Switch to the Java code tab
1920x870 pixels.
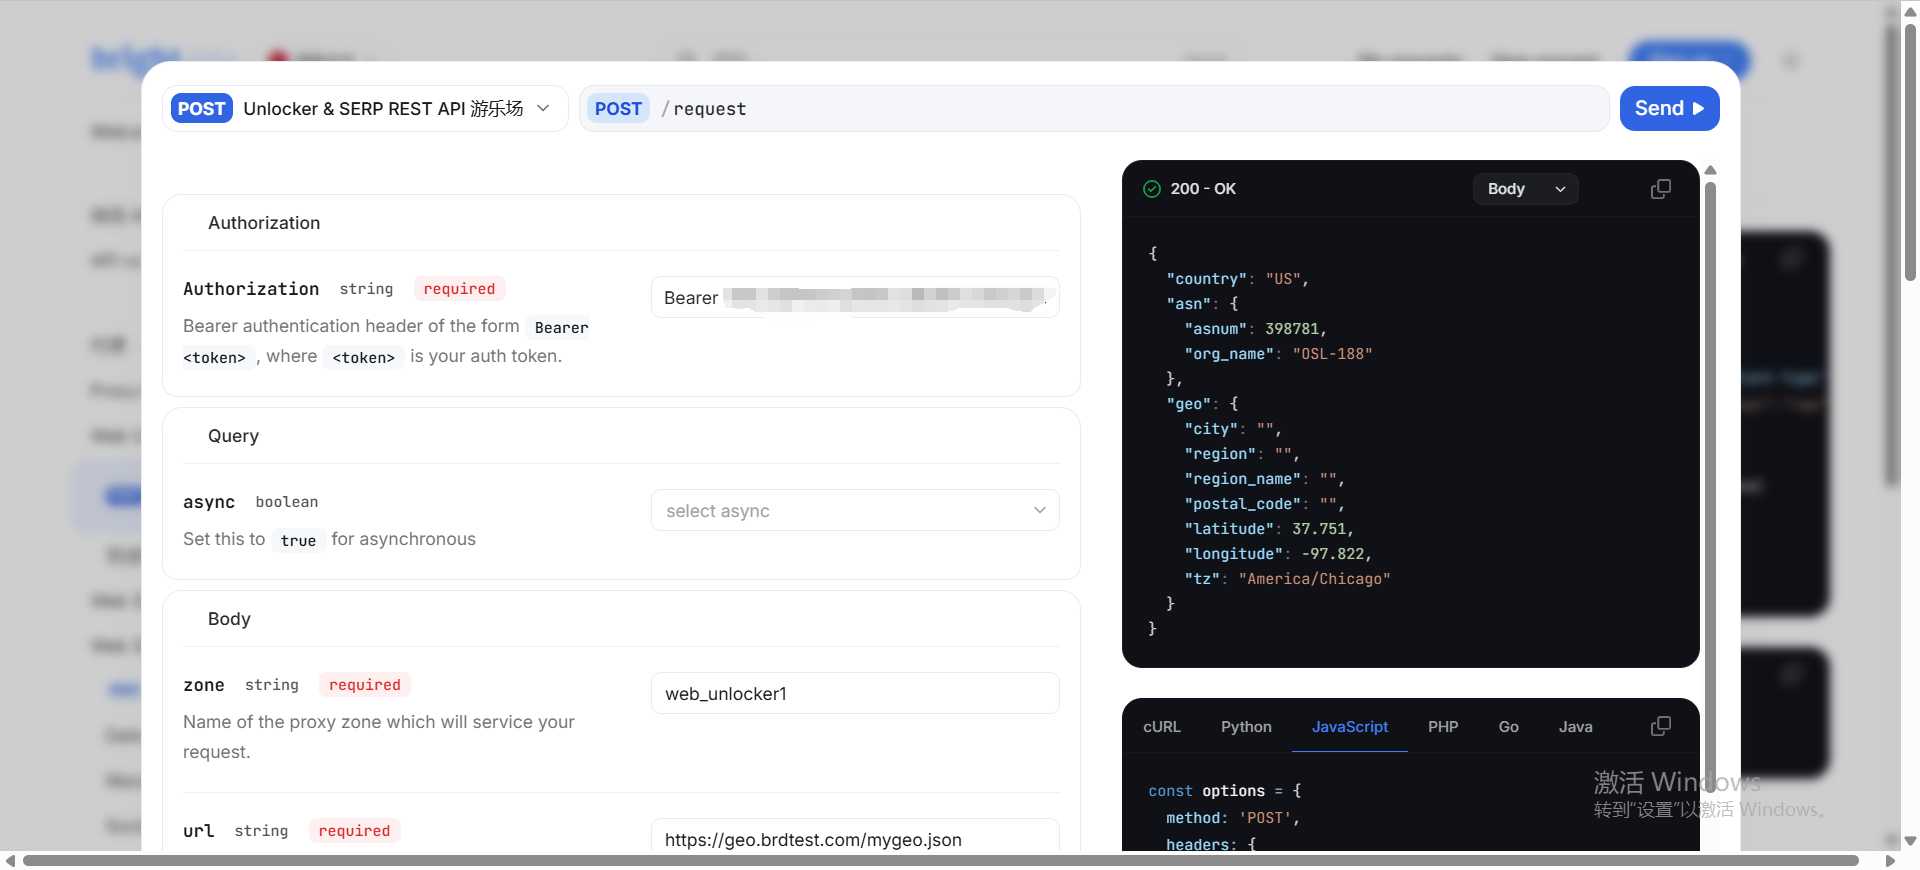click(1575, 727)
